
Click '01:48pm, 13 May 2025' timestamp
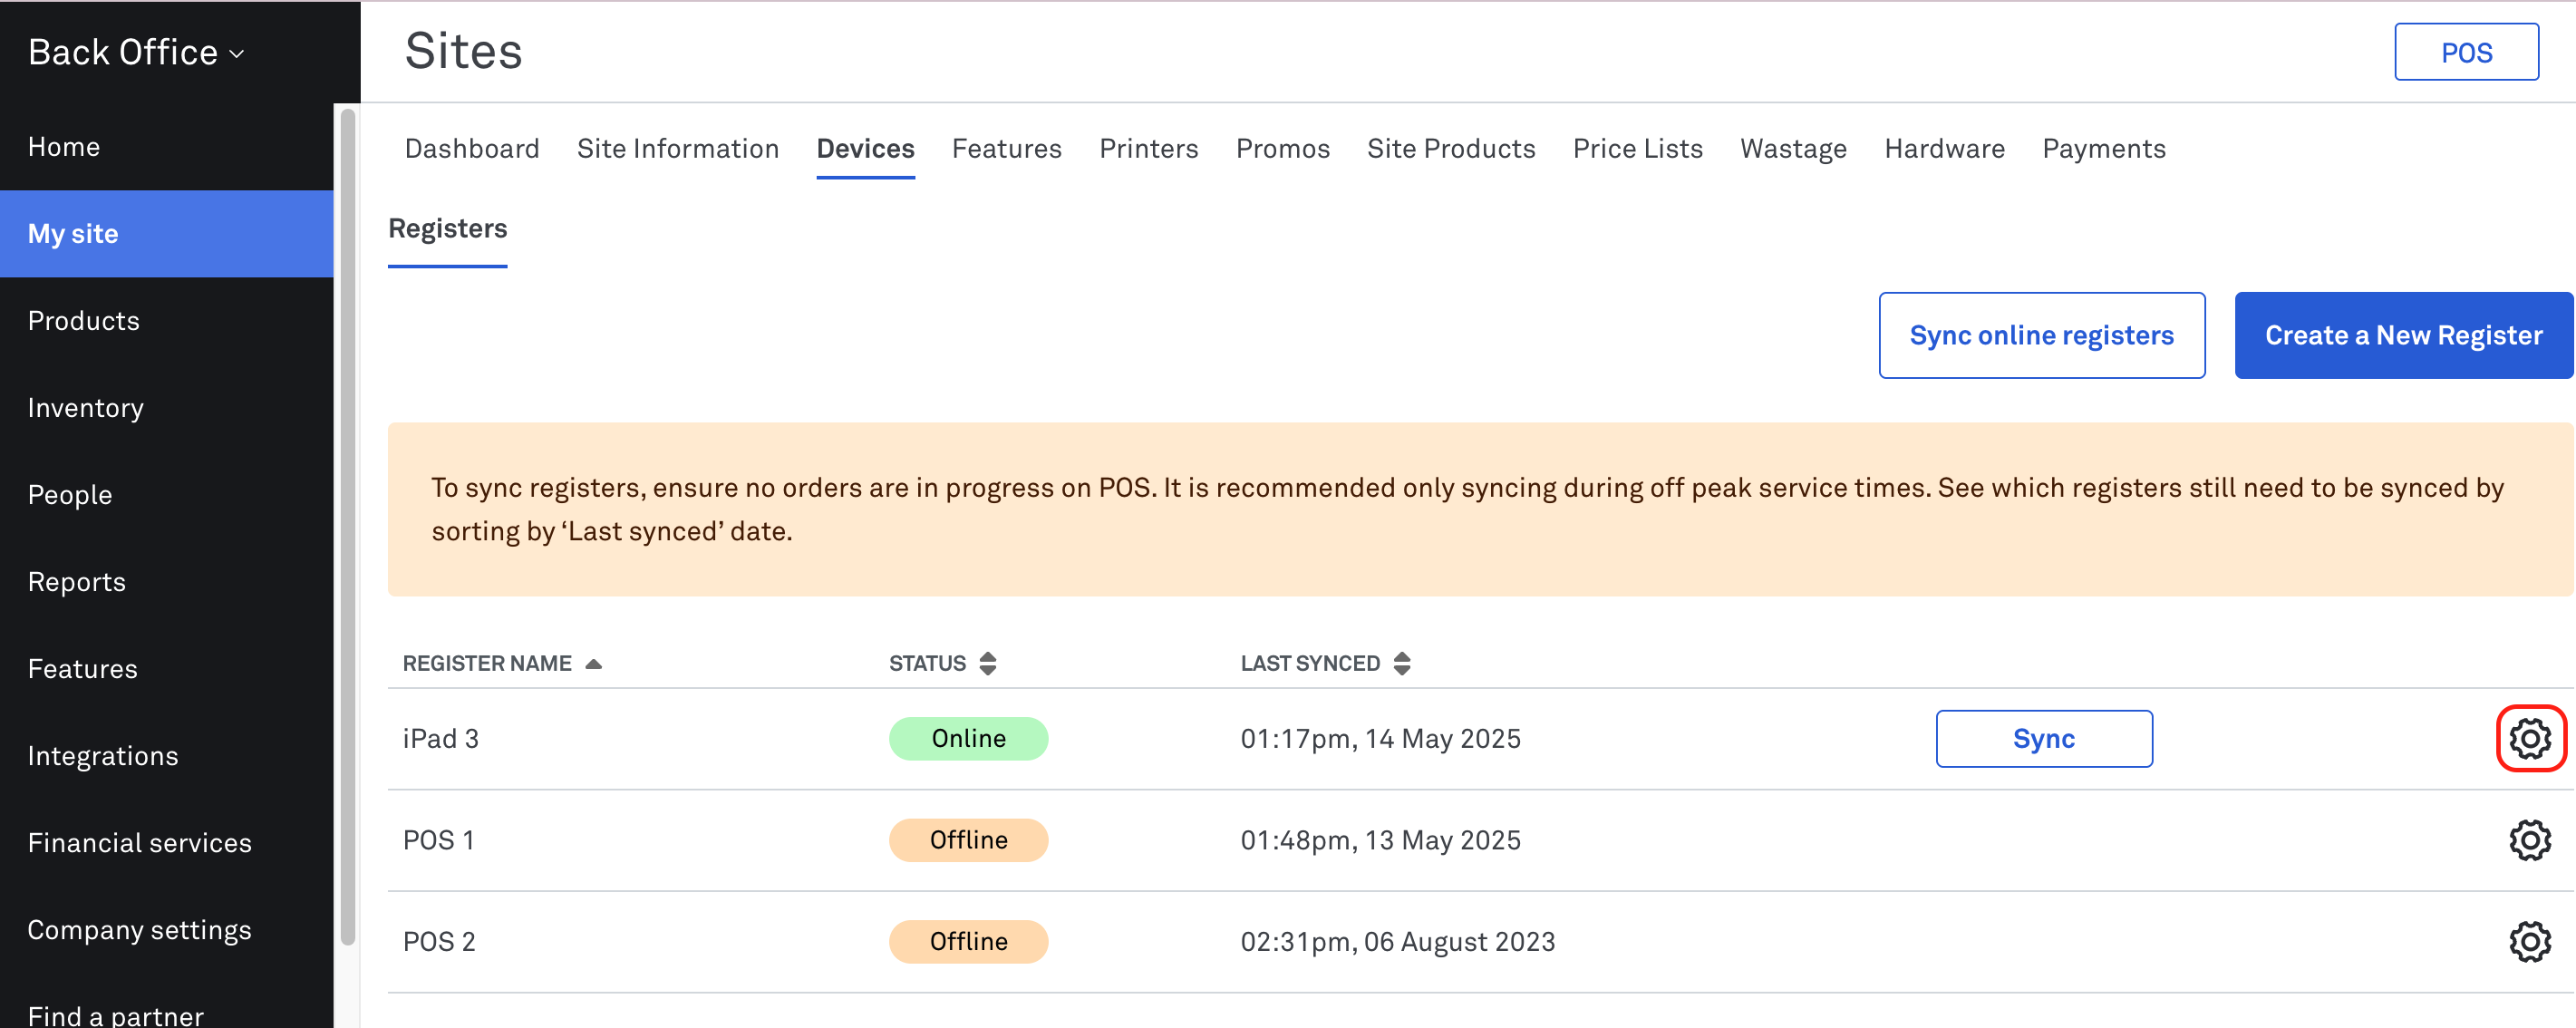[x=1380, y=840]
